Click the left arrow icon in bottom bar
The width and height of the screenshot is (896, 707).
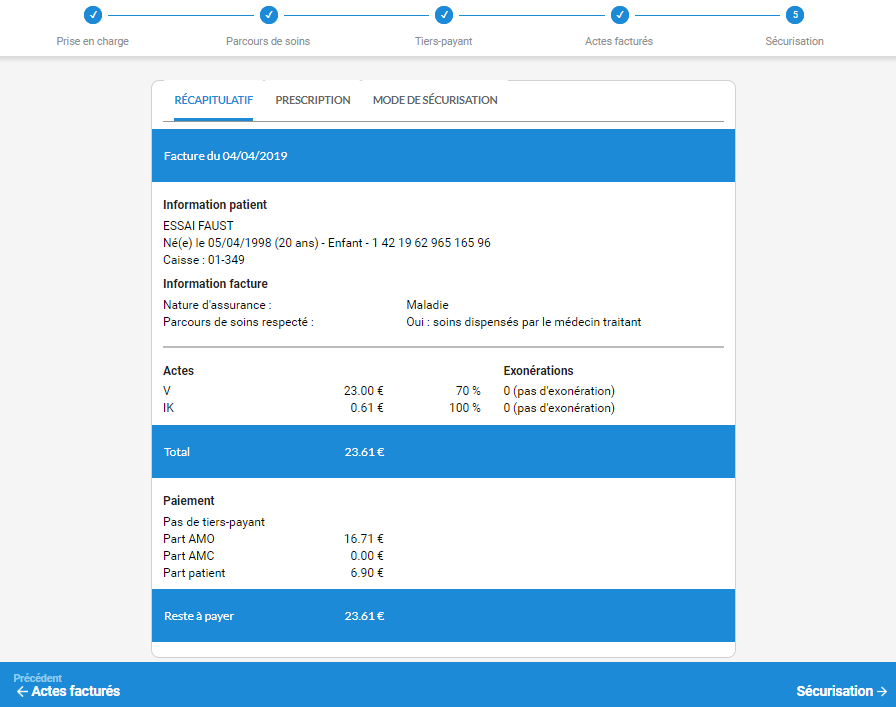22,691
